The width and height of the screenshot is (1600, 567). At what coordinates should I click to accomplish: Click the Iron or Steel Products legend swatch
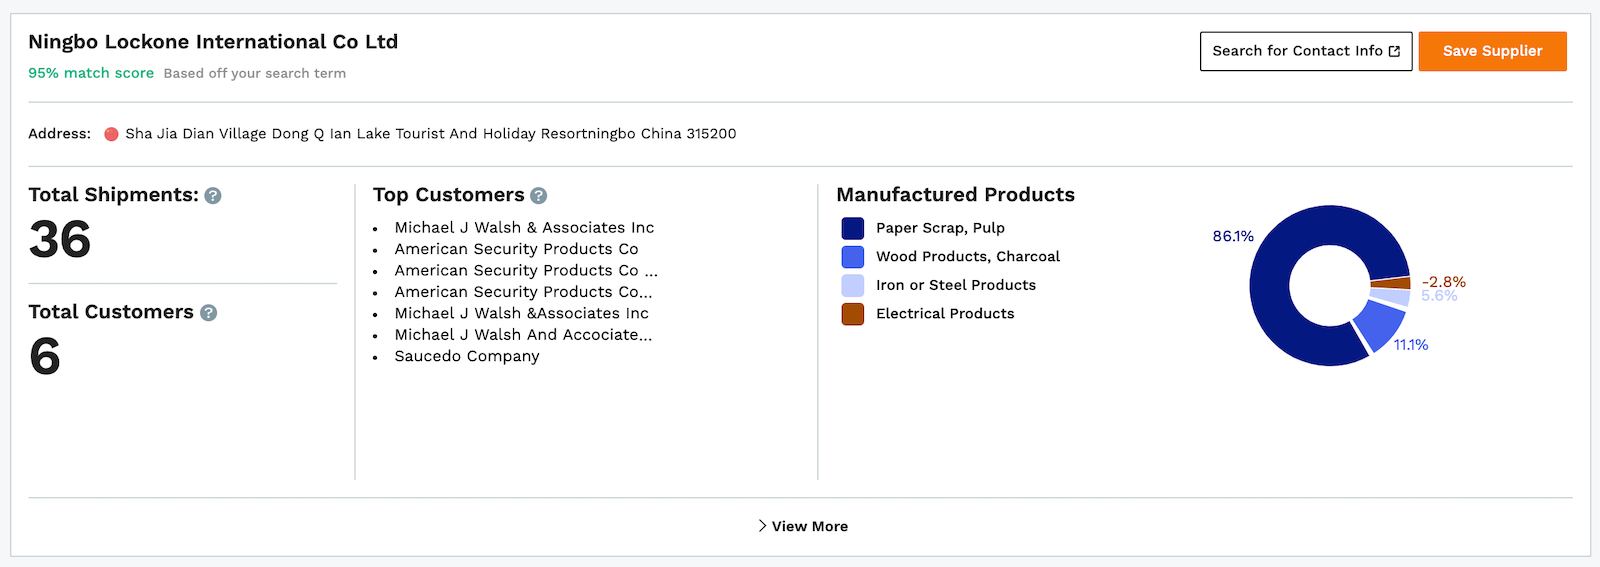coord(853,285)
